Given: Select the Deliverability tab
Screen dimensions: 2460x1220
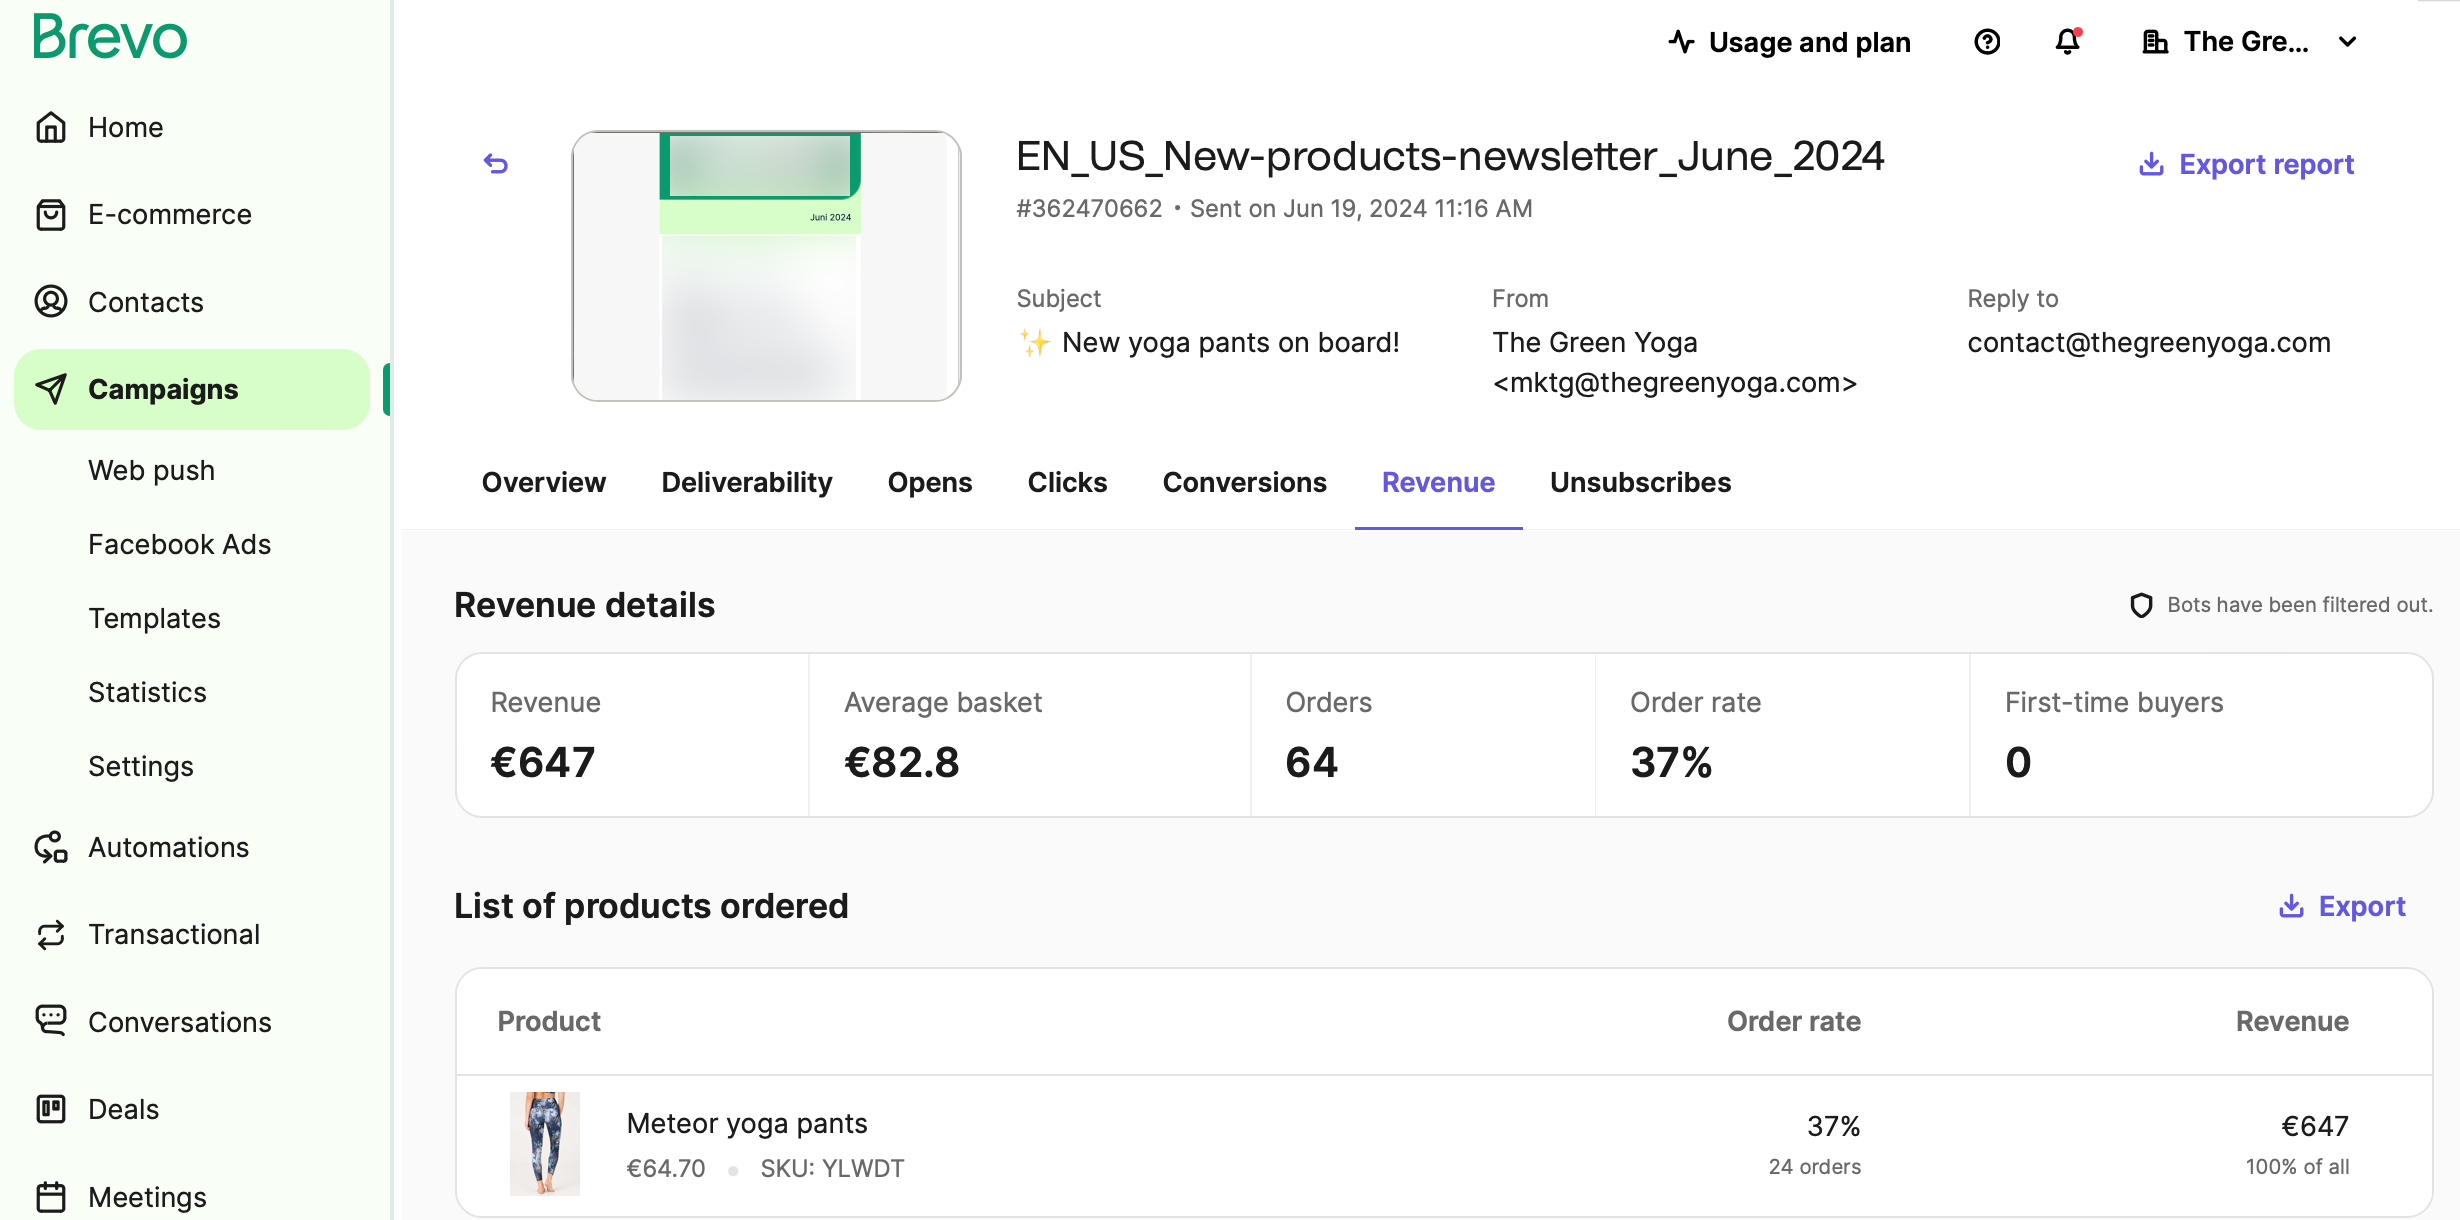Looking at the screenshot, I should (745, 481).
